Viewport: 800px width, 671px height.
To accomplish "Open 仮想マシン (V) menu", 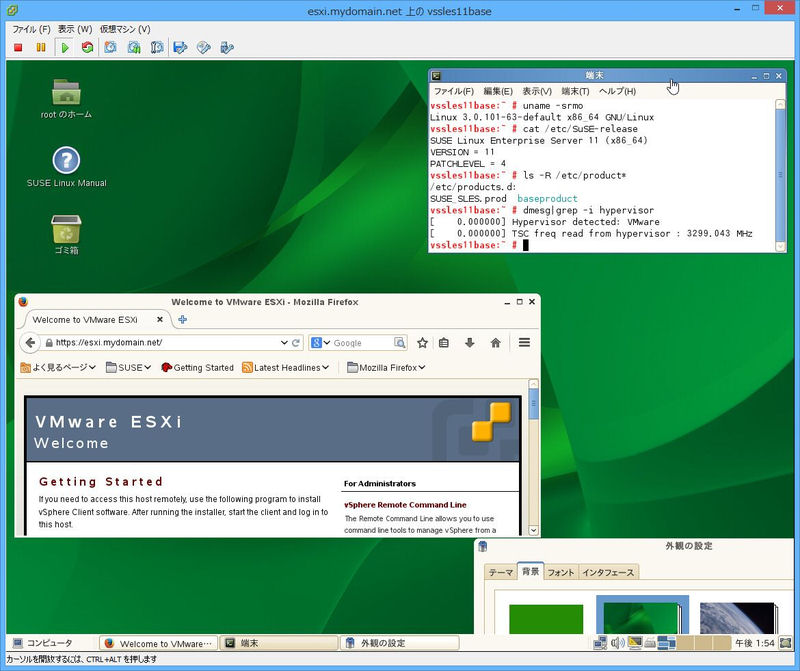I will click(125, 29).
